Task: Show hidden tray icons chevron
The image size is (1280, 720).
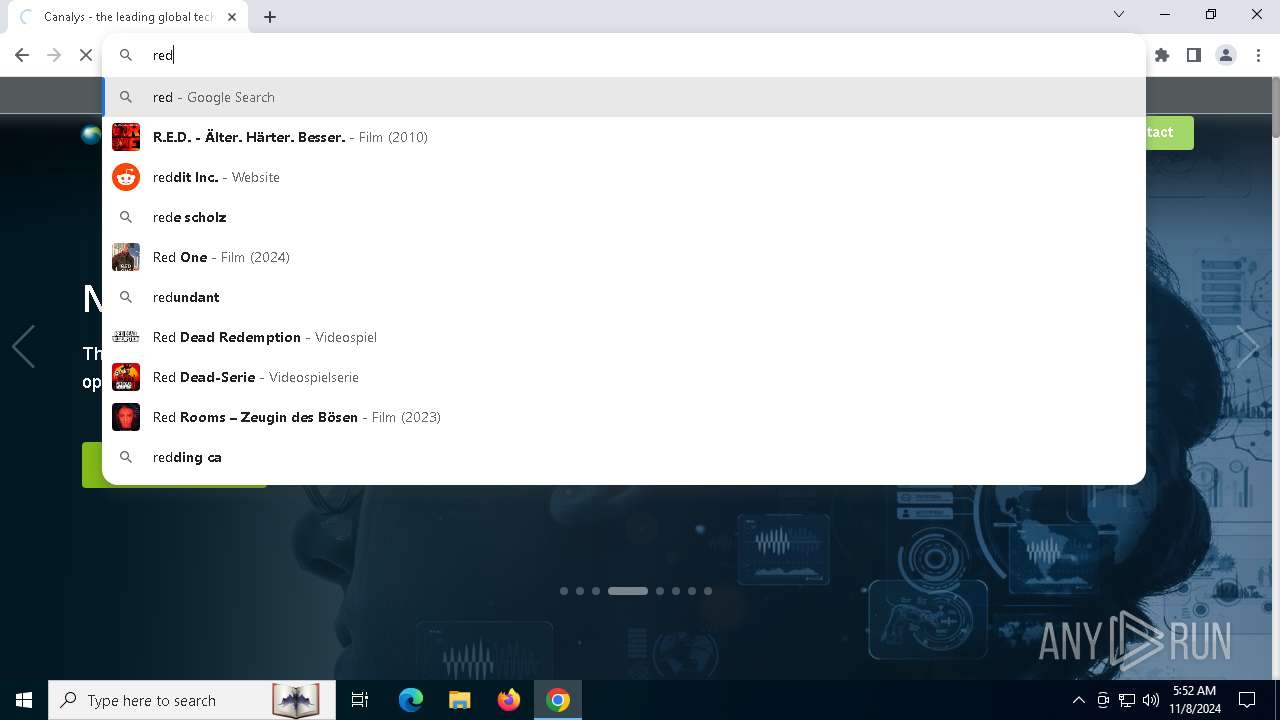Action: point(1078,700)
